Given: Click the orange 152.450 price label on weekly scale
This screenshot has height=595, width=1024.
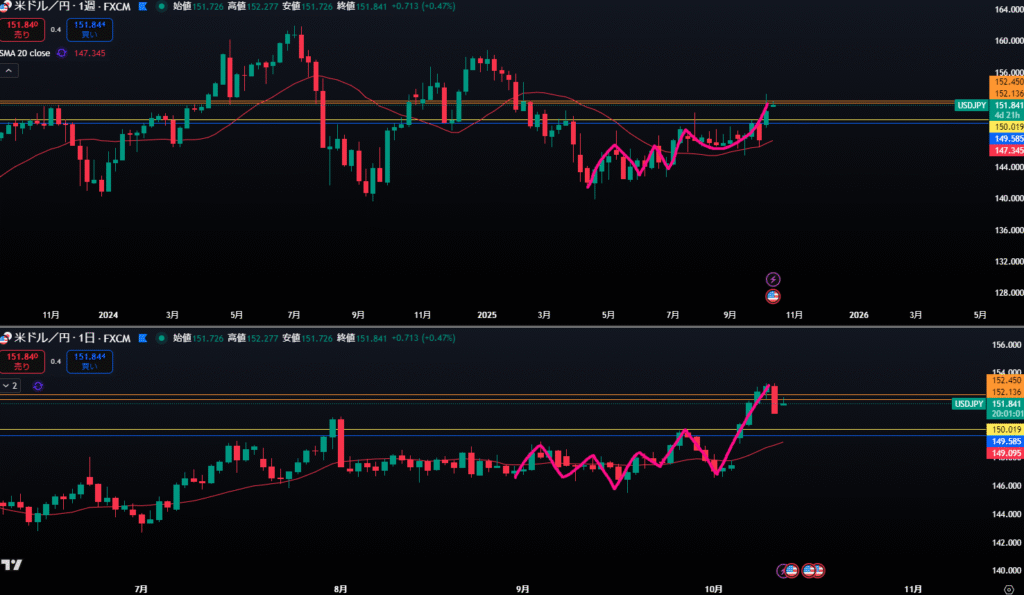Looking at the screenshot, I should coord(1005,82).
